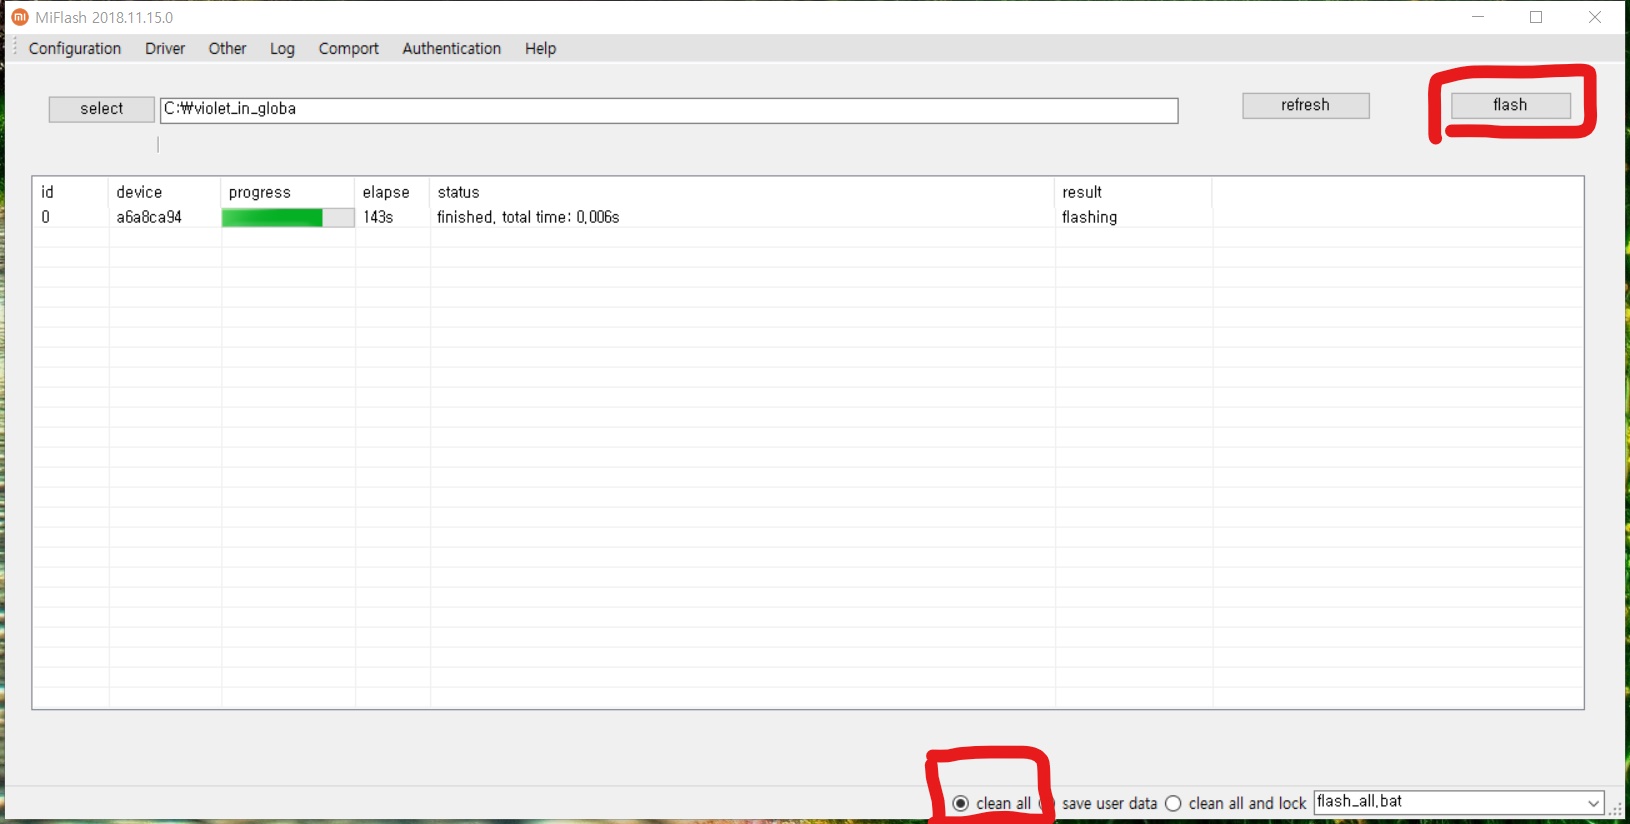Open the Driver menu
This screenshot has height=824, width=1630.
[165, 48]
